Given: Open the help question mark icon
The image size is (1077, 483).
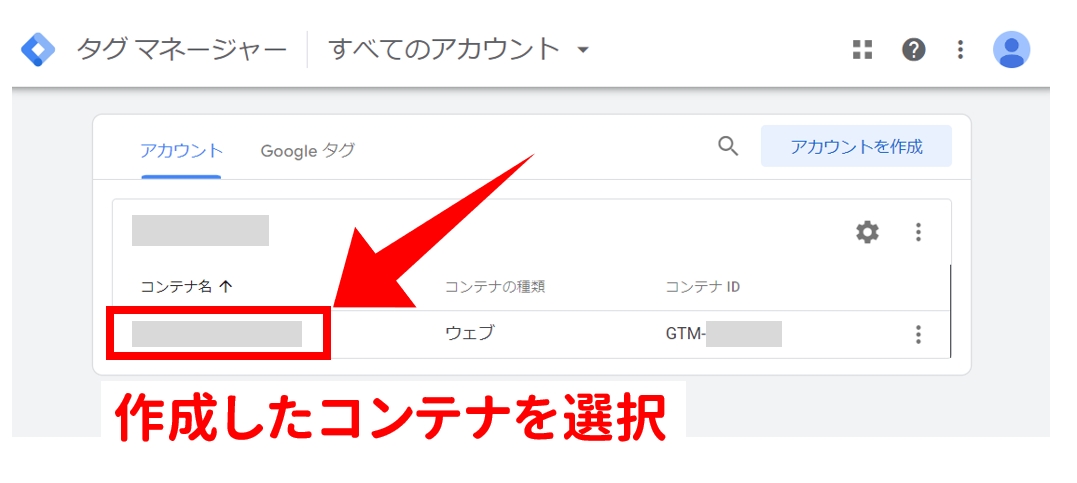Looking at the screenshot, I should coord(913,49).
